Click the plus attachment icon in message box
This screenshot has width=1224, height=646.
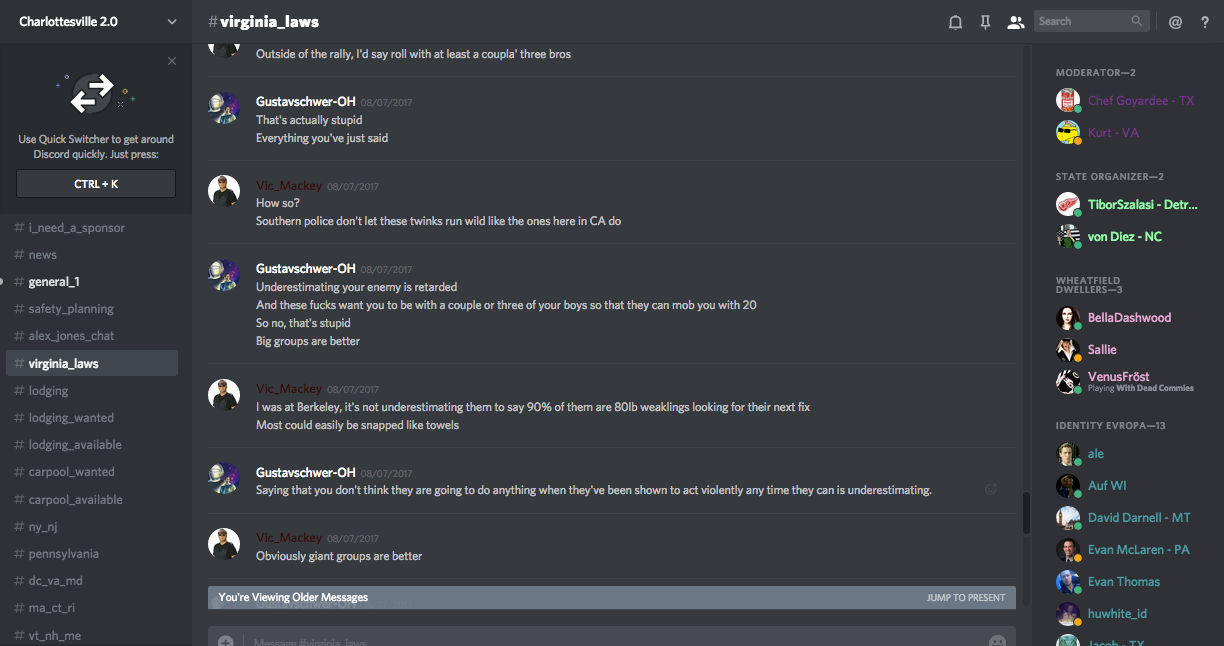[x=226, y=641]
